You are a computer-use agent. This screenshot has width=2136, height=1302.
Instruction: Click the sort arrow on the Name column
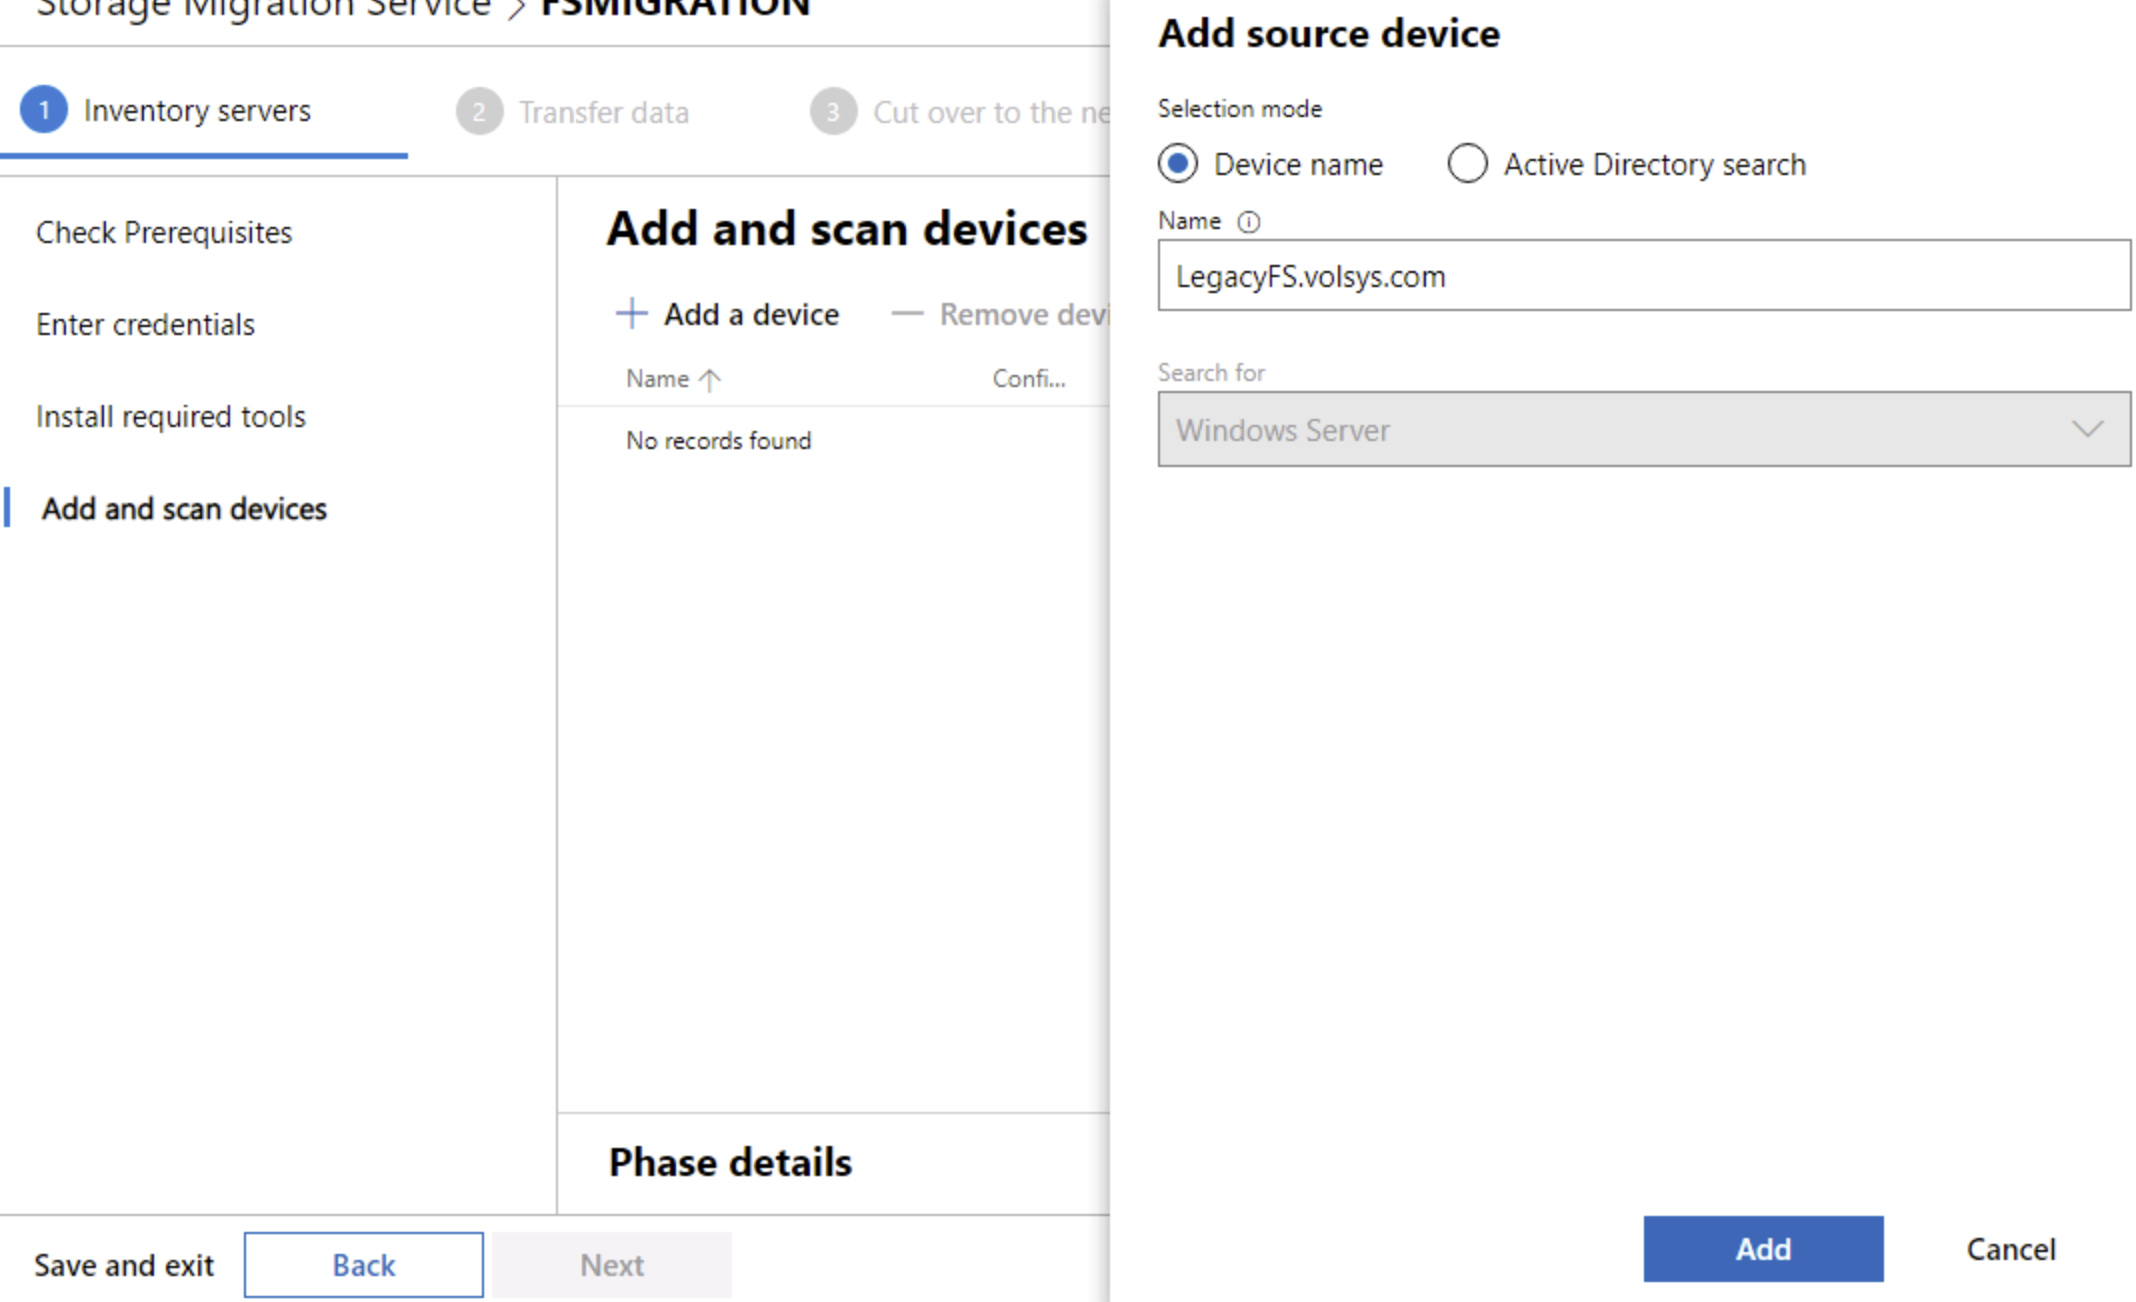pyautogui.click(x=709, y=379)
